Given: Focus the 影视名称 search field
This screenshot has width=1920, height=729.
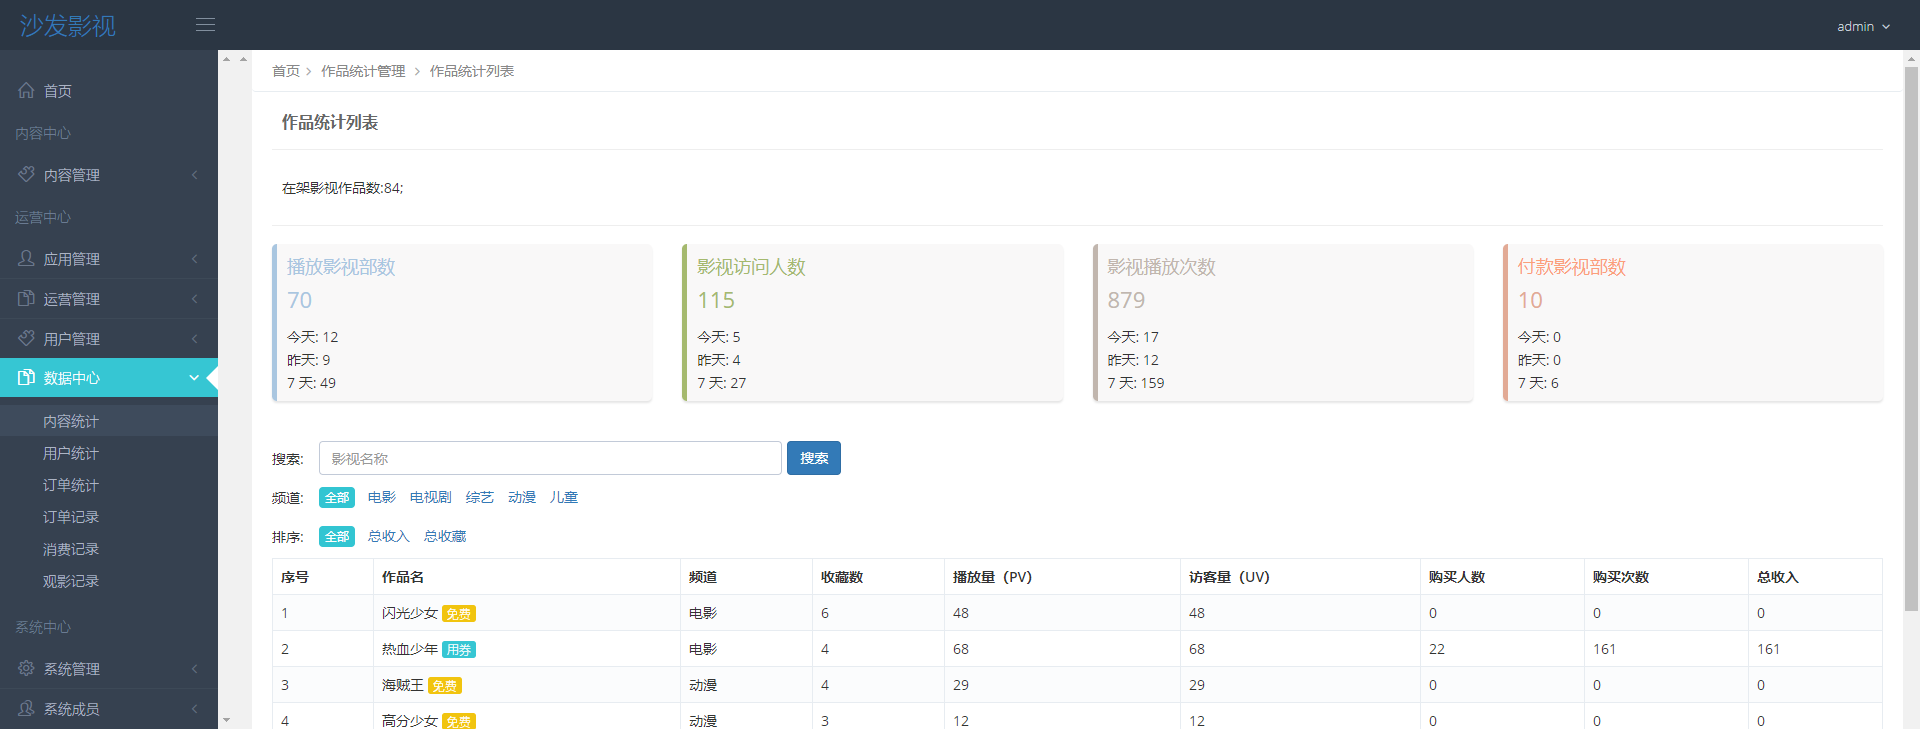Looking at the screenshot, I should (550, 458).
